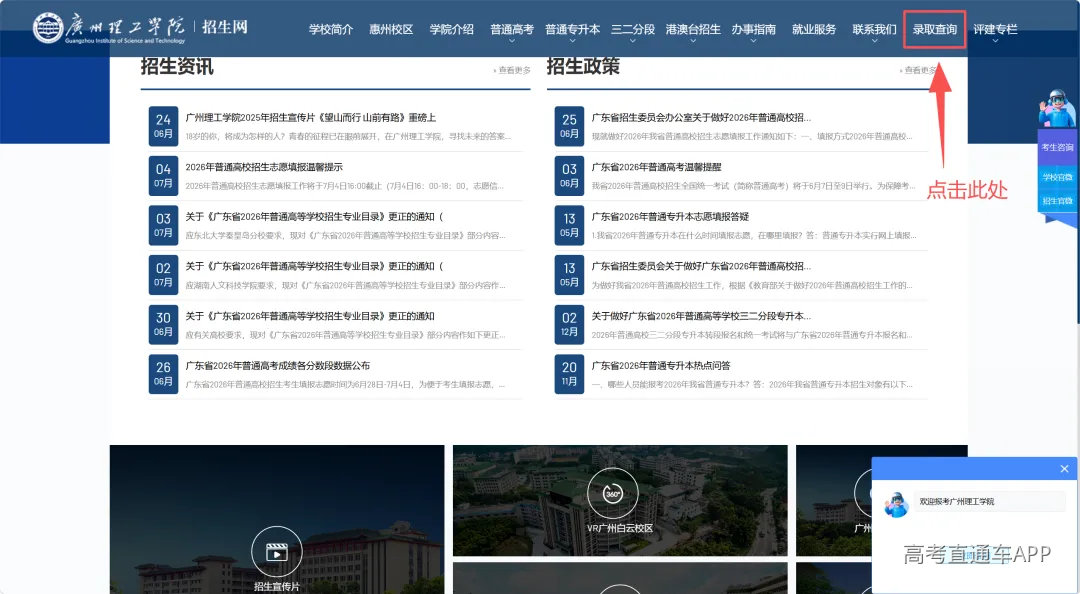Open the 学校官微 side button
Screen dimensions: 1080x594
pyautogui.click(x=1057, y=177)
